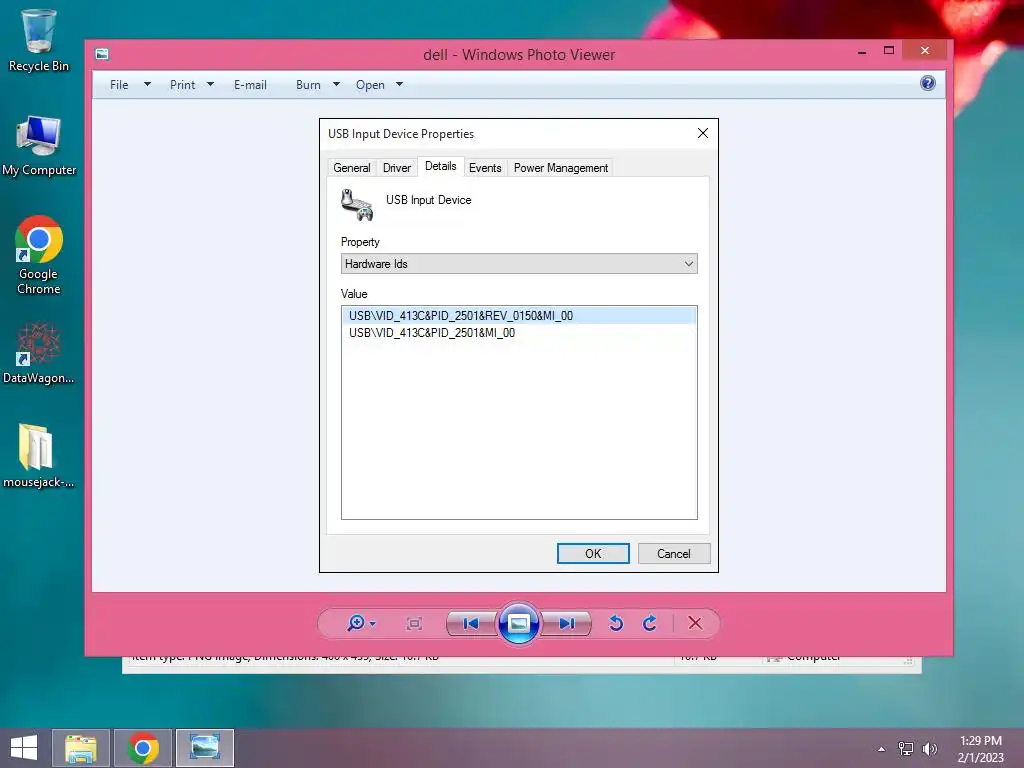Maximize the Photo Viewer window
The image size is (1024, 768).
pyautogui.click(x=889, y=50)
